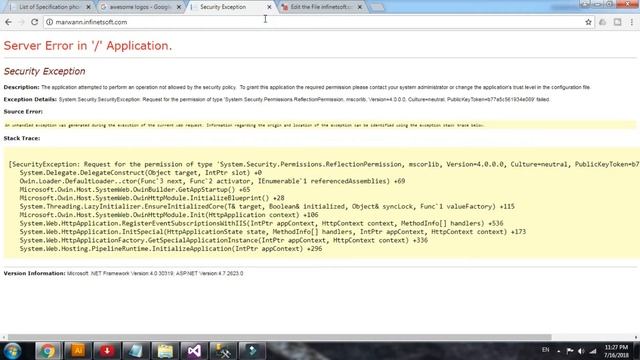Click the Source Error label

(23, 111)
